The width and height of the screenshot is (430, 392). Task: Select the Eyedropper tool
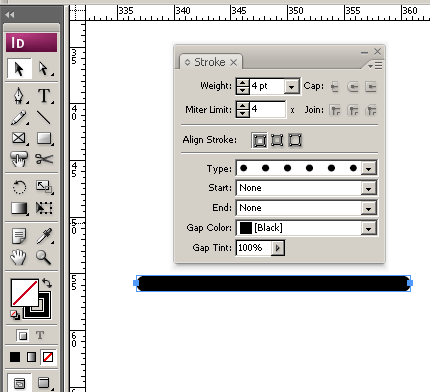(44, 236)
